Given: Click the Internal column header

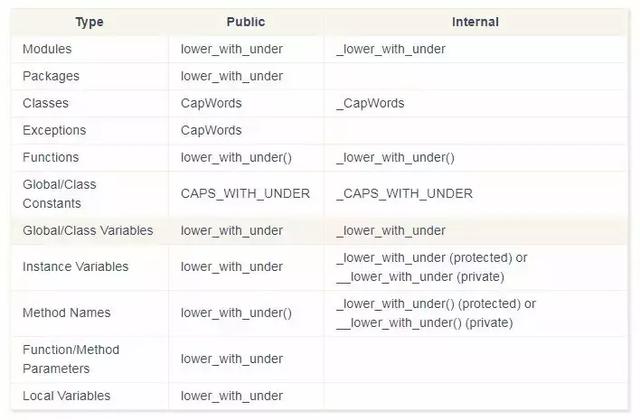Looking at the screenshot, I should tap(475, 22).
